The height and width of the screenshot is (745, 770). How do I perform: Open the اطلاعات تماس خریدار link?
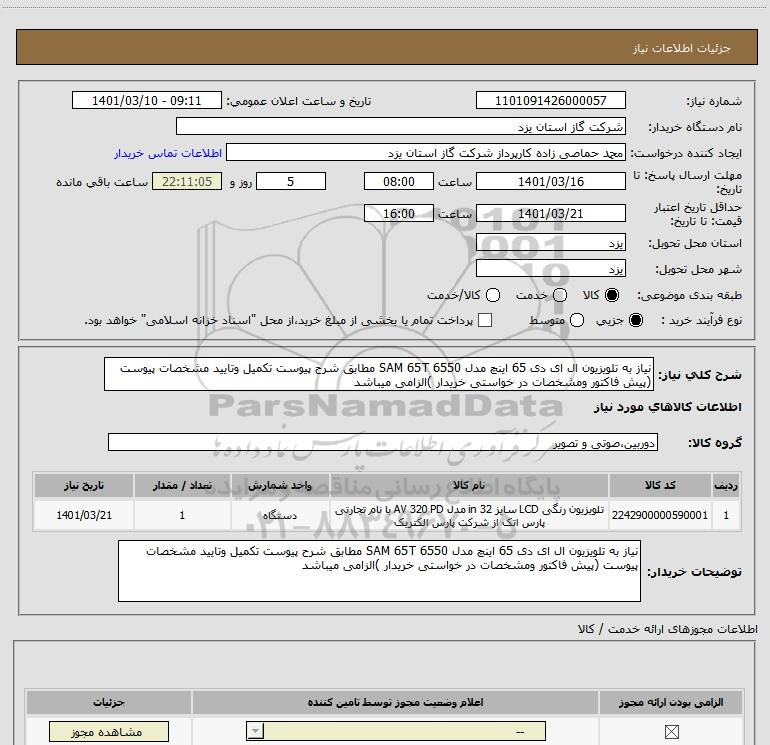coord(168,153)
